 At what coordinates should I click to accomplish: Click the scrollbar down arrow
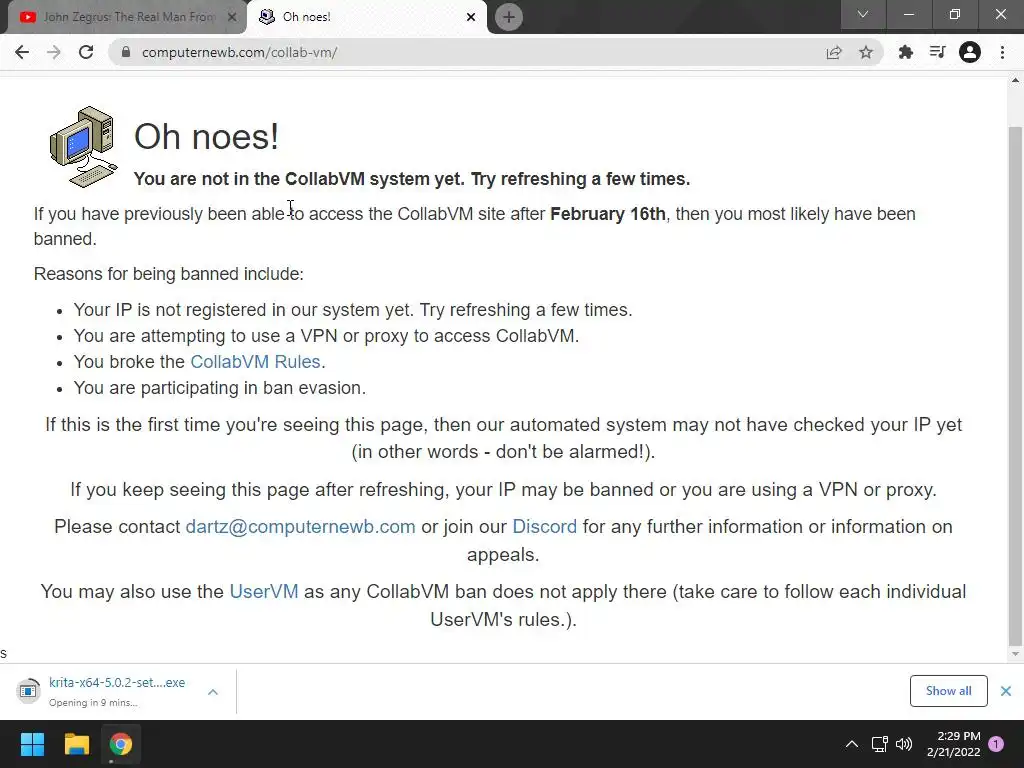point(1015,654)
